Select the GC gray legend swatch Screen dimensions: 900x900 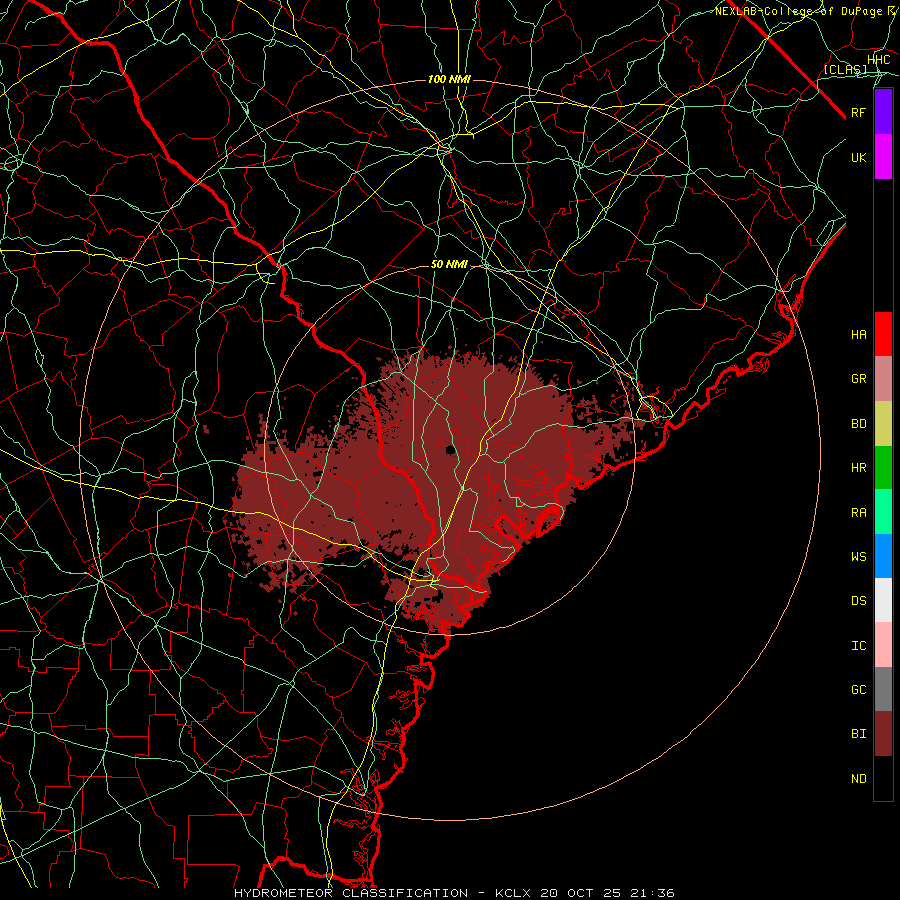point(883,689)
